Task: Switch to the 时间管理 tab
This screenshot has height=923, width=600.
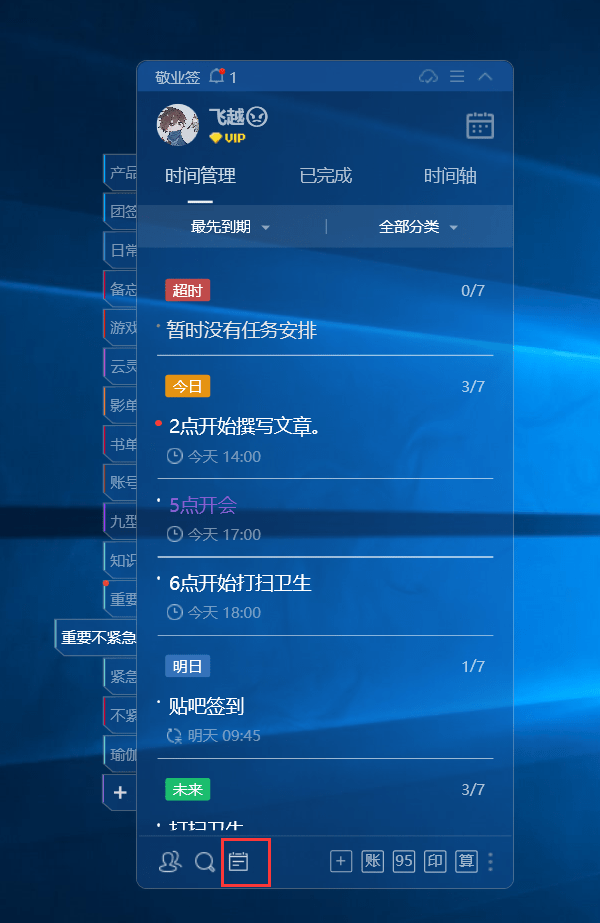Action: [x=200, y=175]
